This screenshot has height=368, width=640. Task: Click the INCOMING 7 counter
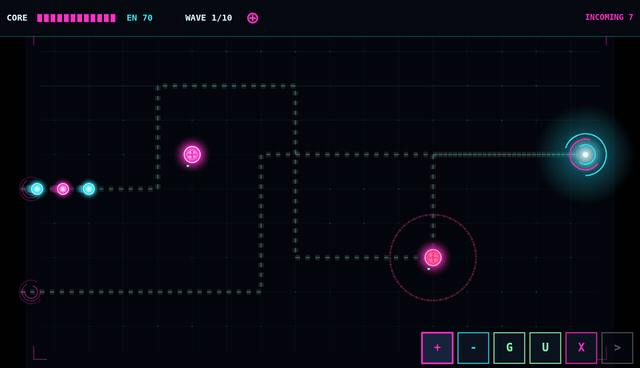coord(609,17)
